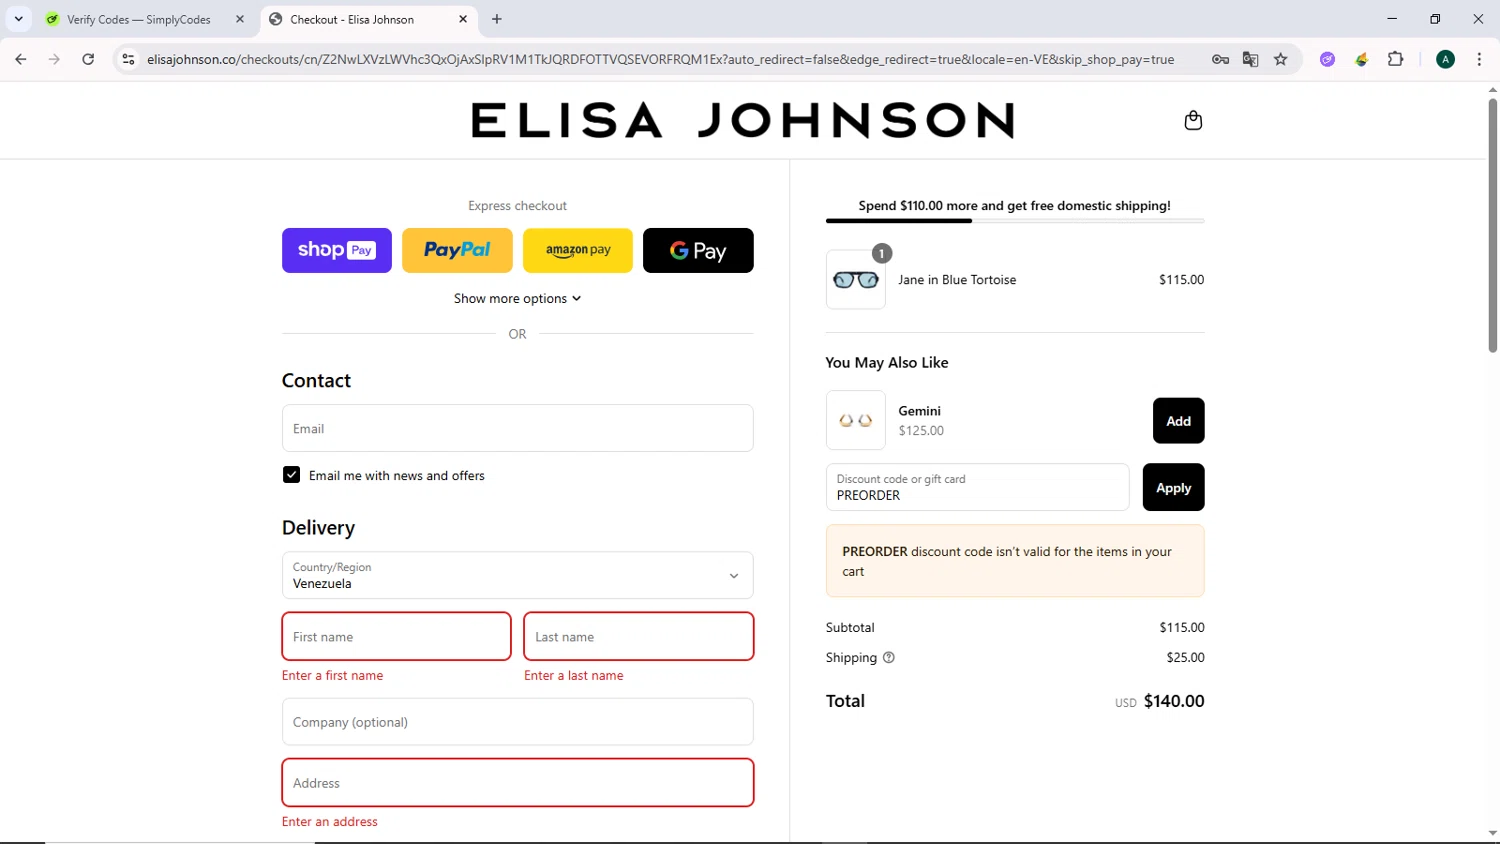Open the Chrome three-dot menu

[x=1479, y=59]
